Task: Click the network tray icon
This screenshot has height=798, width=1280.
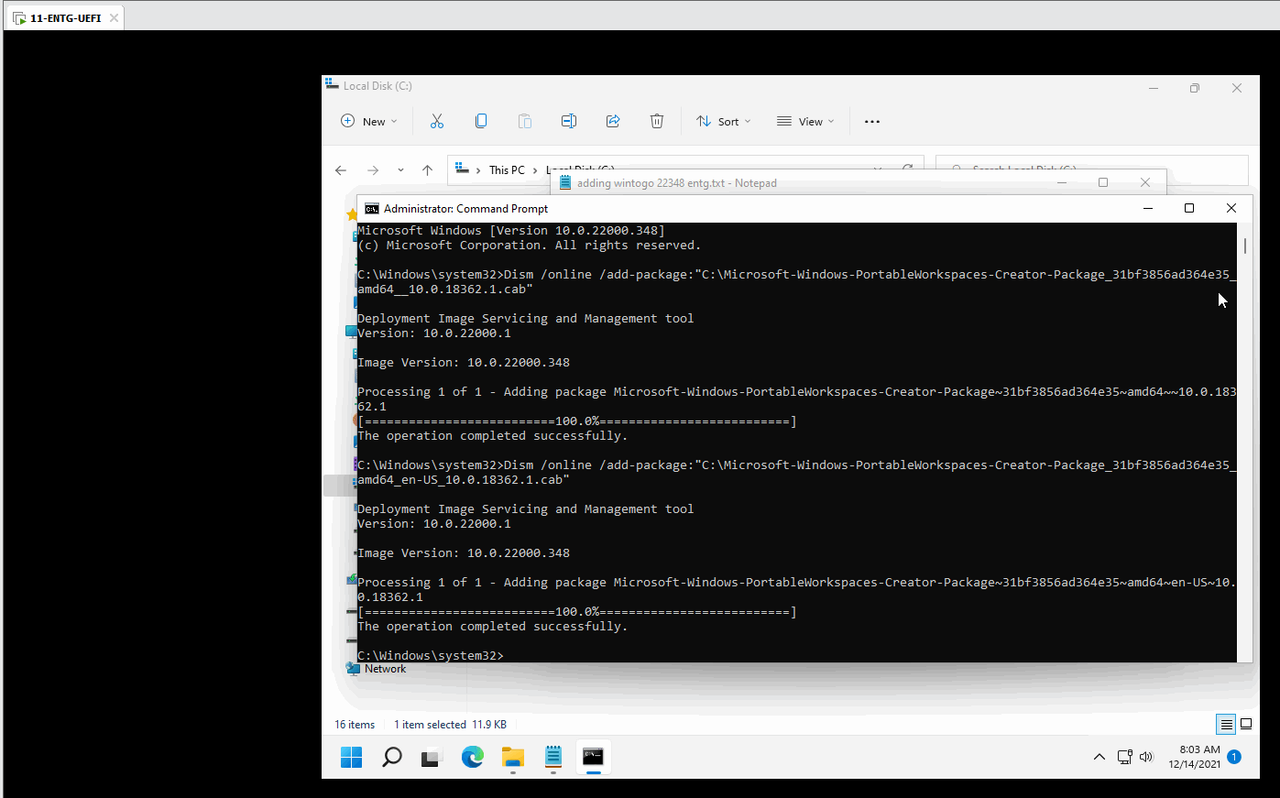Action: coord(1124,757)
